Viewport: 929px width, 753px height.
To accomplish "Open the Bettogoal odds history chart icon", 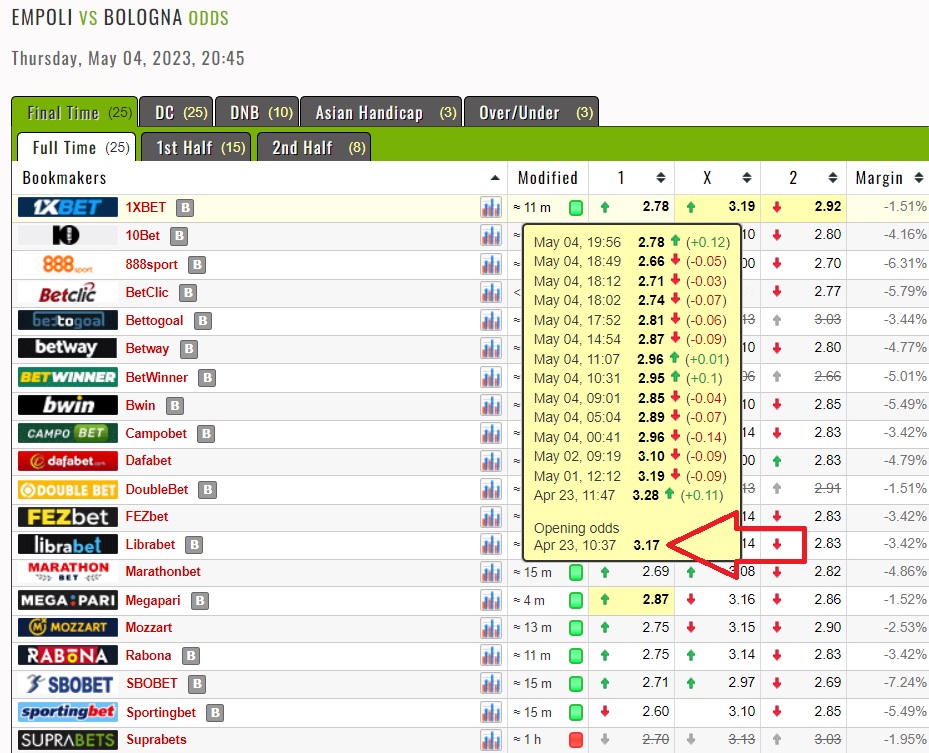I will pyautogui.click(x=491, y=321).
